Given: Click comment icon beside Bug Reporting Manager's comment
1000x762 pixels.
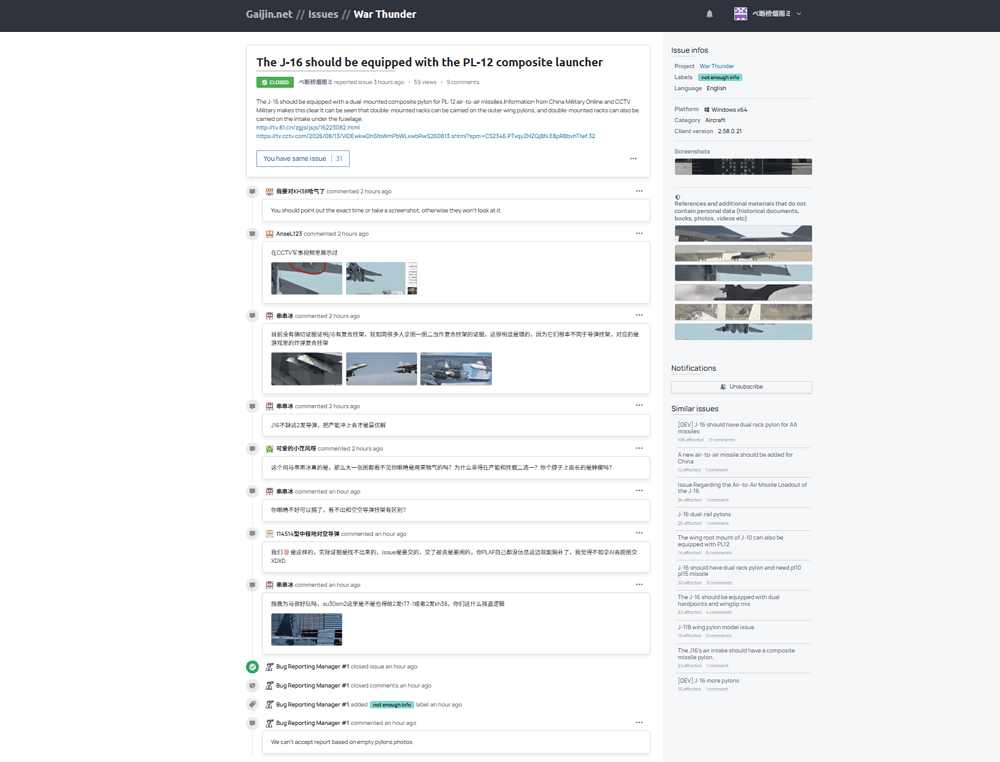Looking at the screenshot, I should 253,723.
